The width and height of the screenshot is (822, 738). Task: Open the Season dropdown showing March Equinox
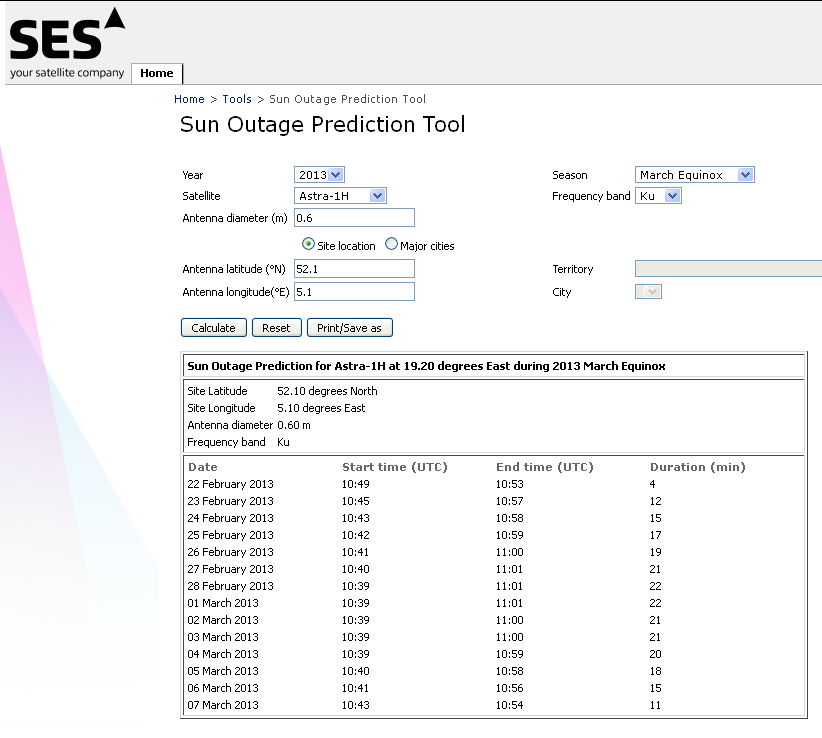tap(695, 175)
